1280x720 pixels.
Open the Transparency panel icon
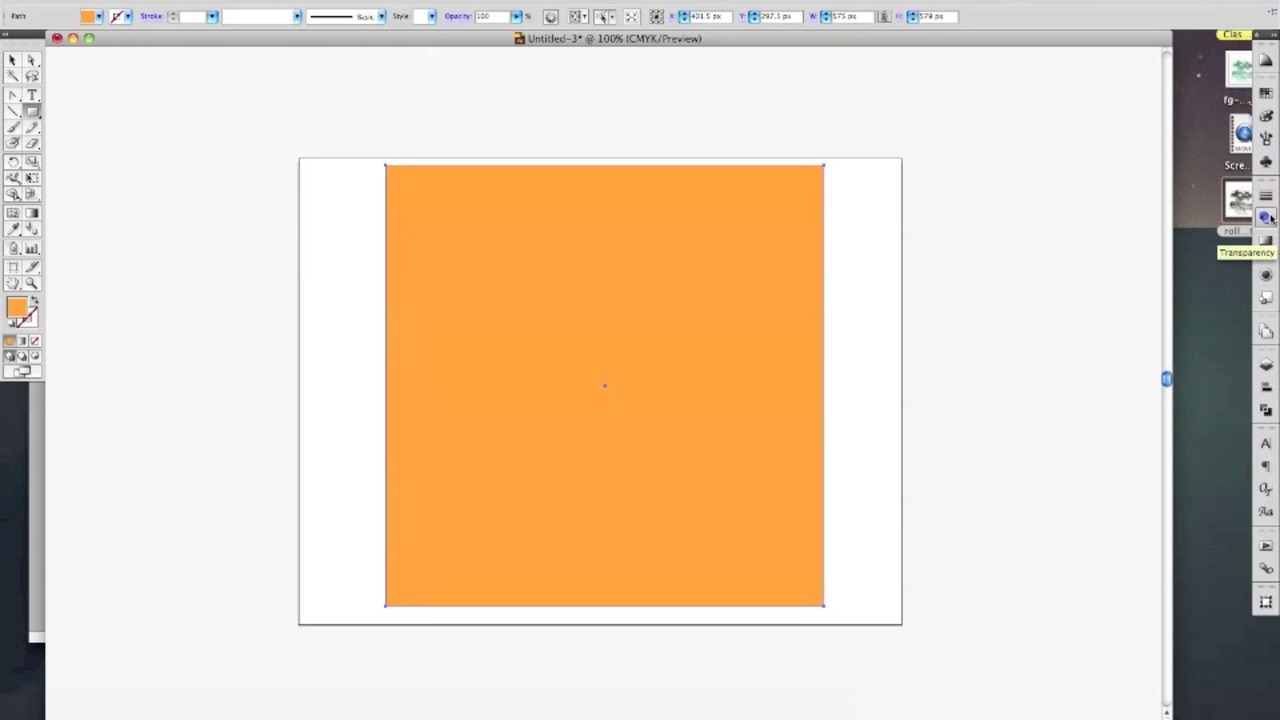(x=1265, y=218)
